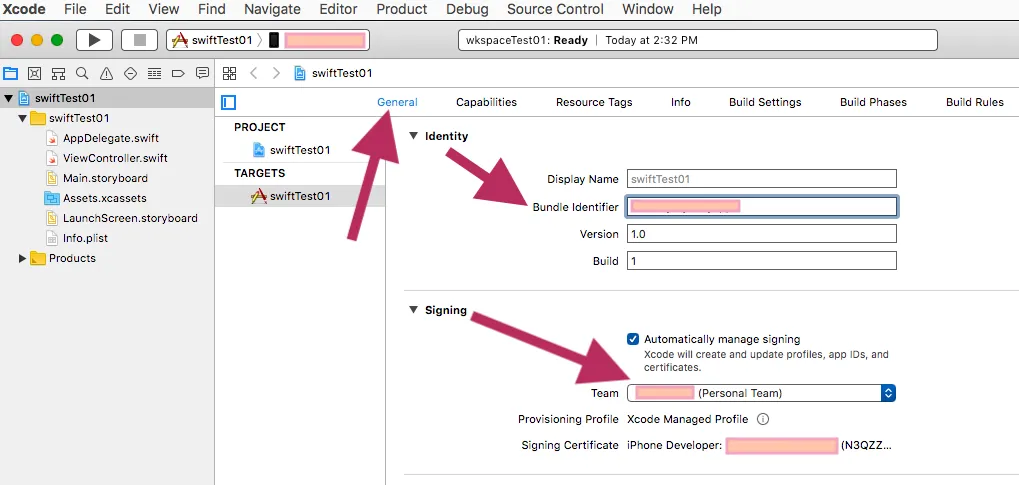Open the Help menu
The height and width of the screenshot is (485, 1019).
706,9
